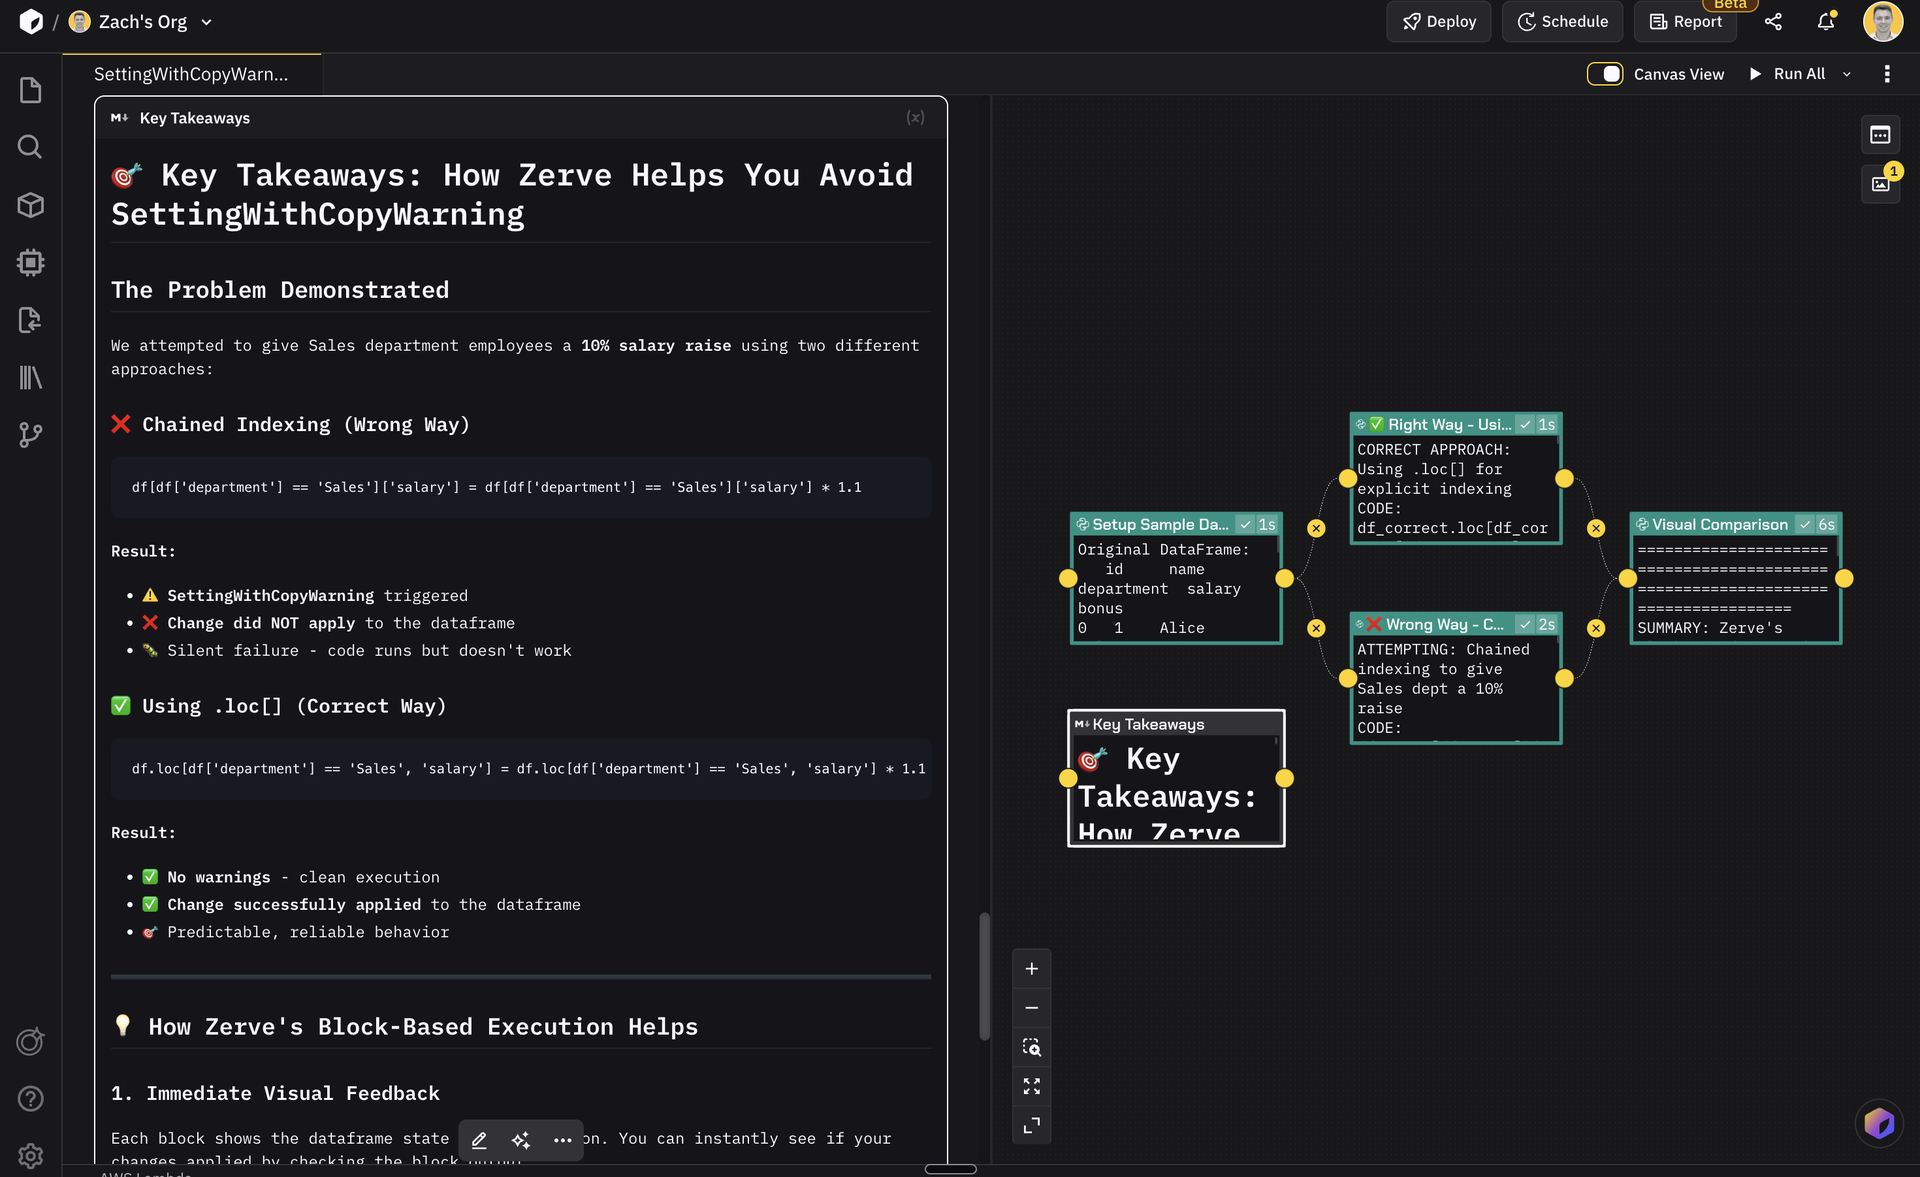This screenshot has width=1920, height=1177.
Task: Click the compute chip icon in sidebar
Action: click(x=30, y=262)
